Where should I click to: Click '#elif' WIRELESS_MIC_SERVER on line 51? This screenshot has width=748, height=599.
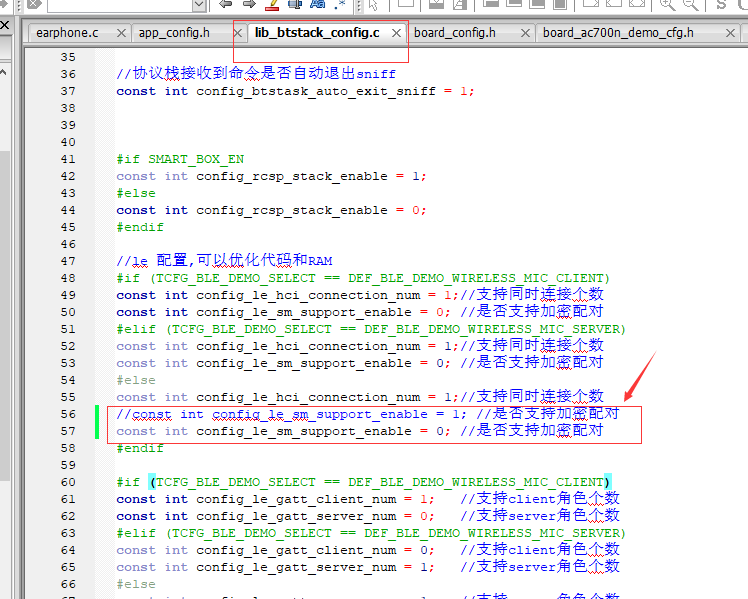pos(371,329)
